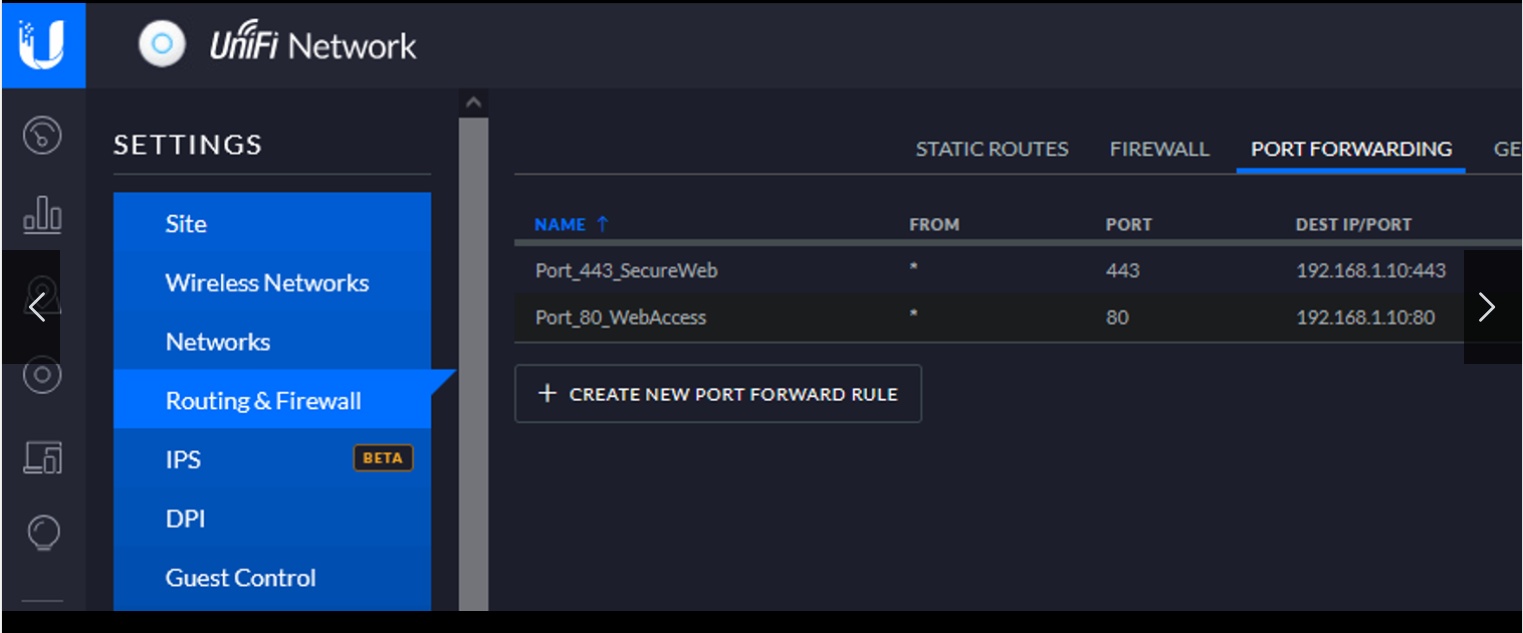Screen dimensions: 1523x633
Task: Click port value 80
Action: 1117,317
